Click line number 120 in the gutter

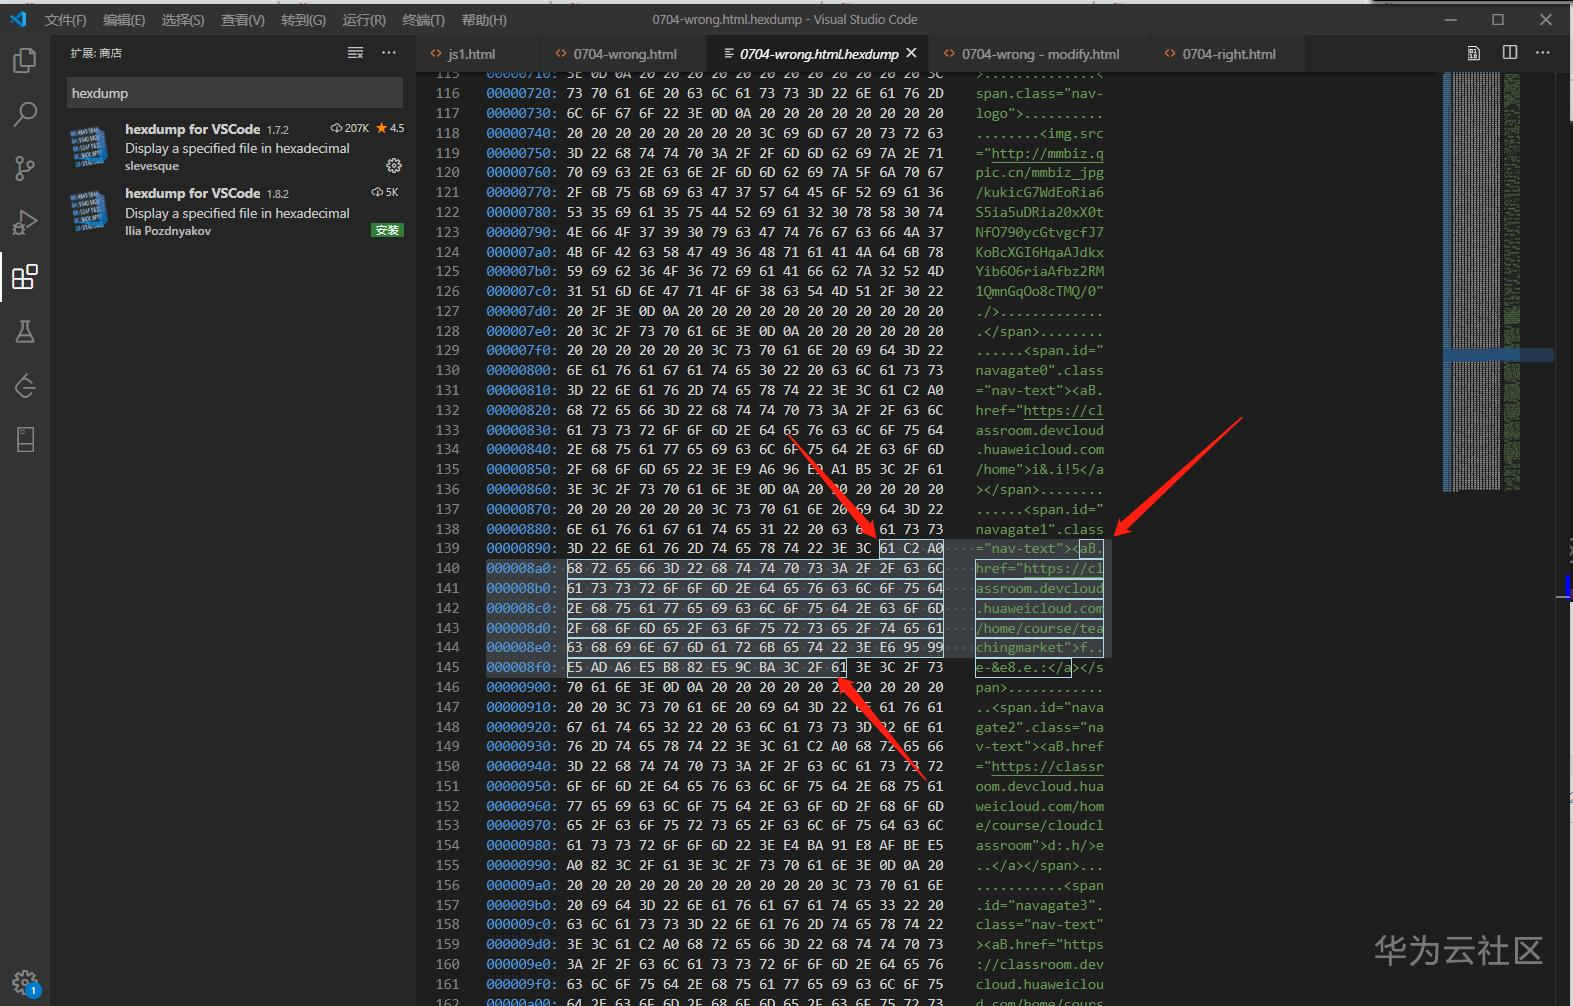(447, 172)
